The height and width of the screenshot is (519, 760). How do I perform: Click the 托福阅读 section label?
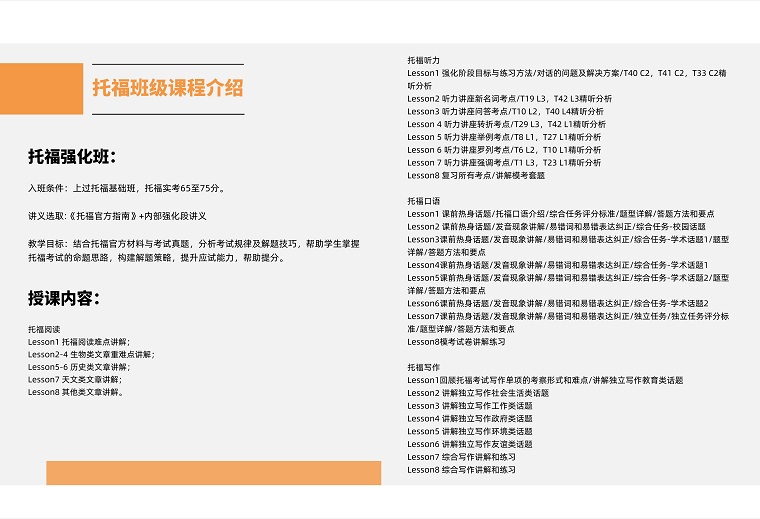click(44, 329)
